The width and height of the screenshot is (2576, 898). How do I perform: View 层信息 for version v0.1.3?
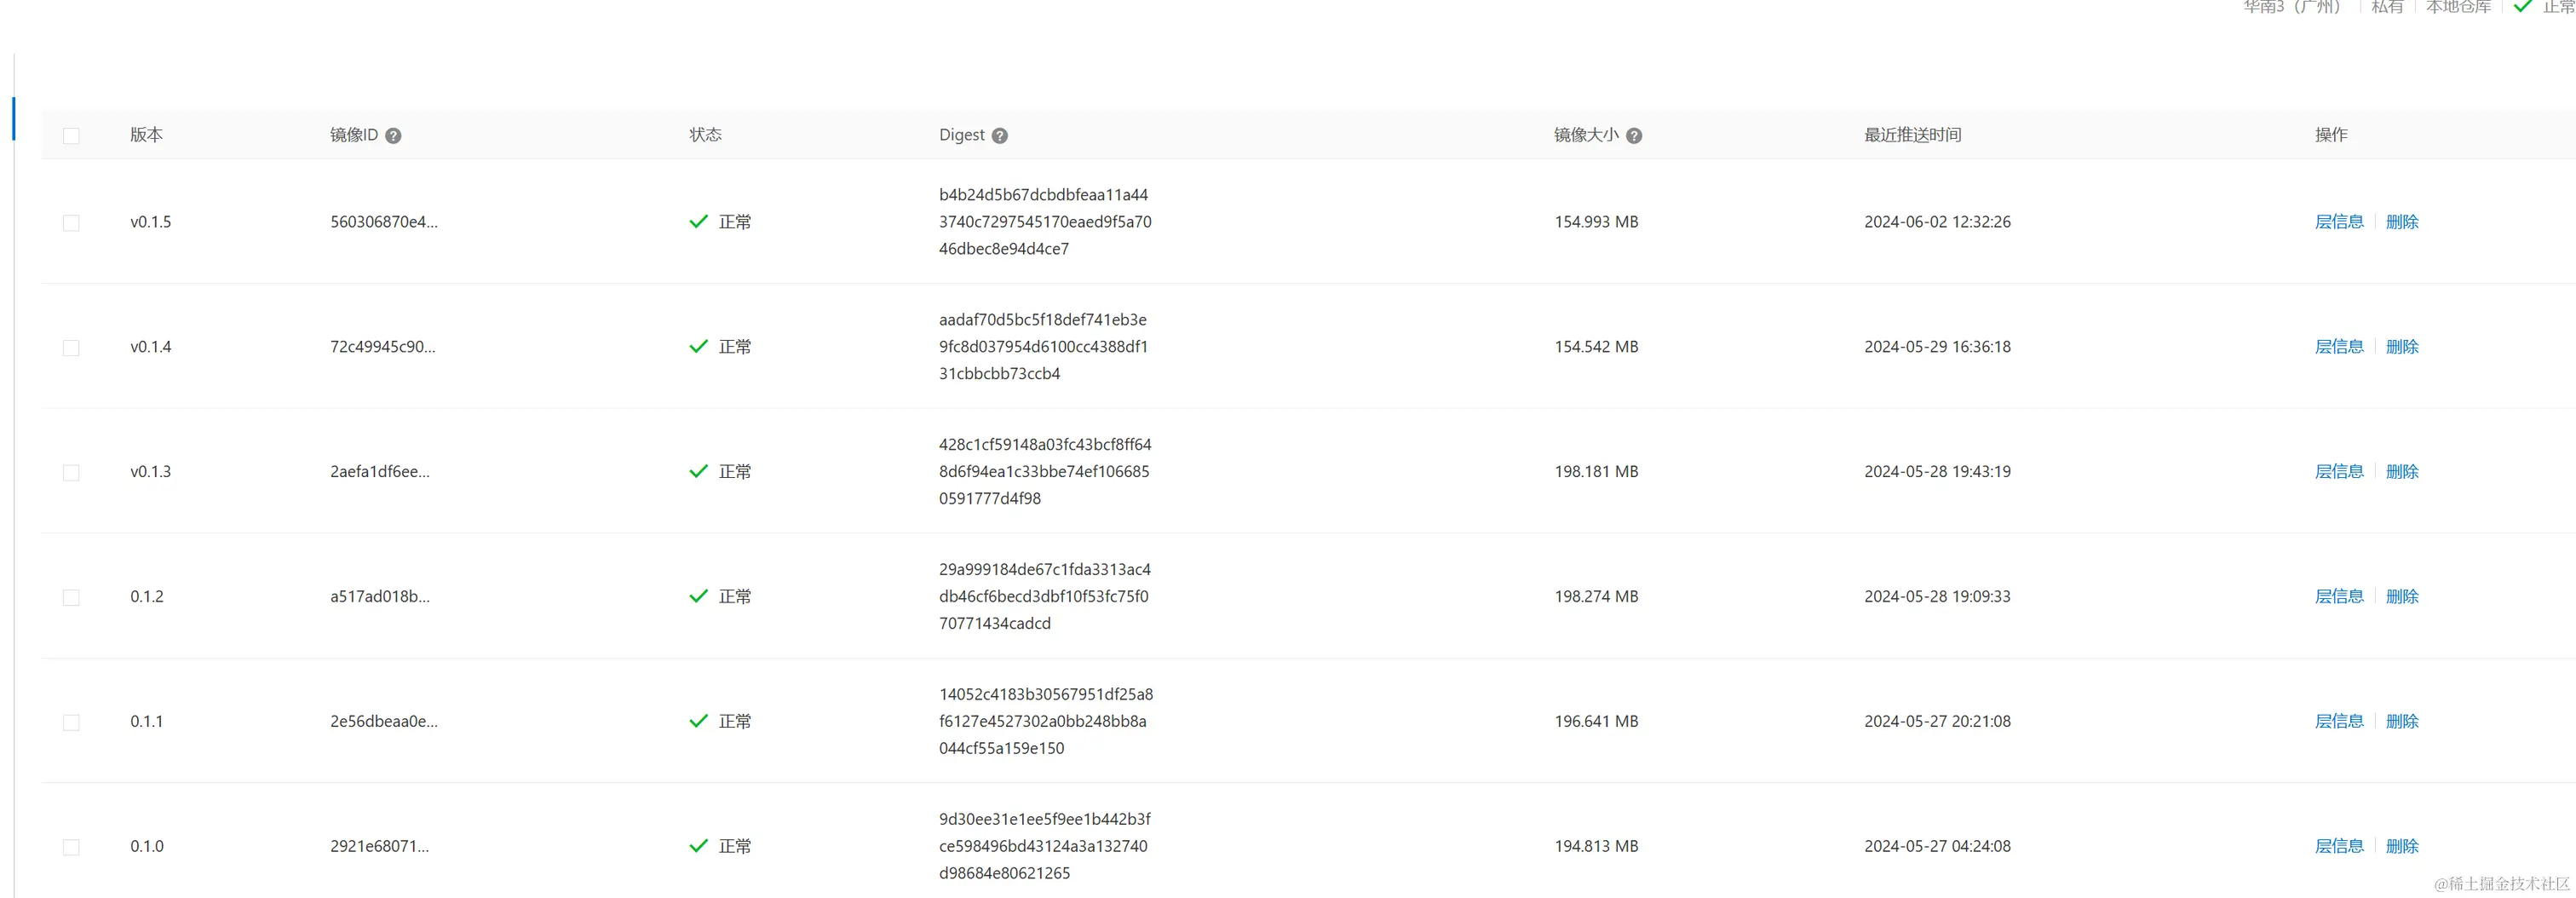[x=2338, y=471]
